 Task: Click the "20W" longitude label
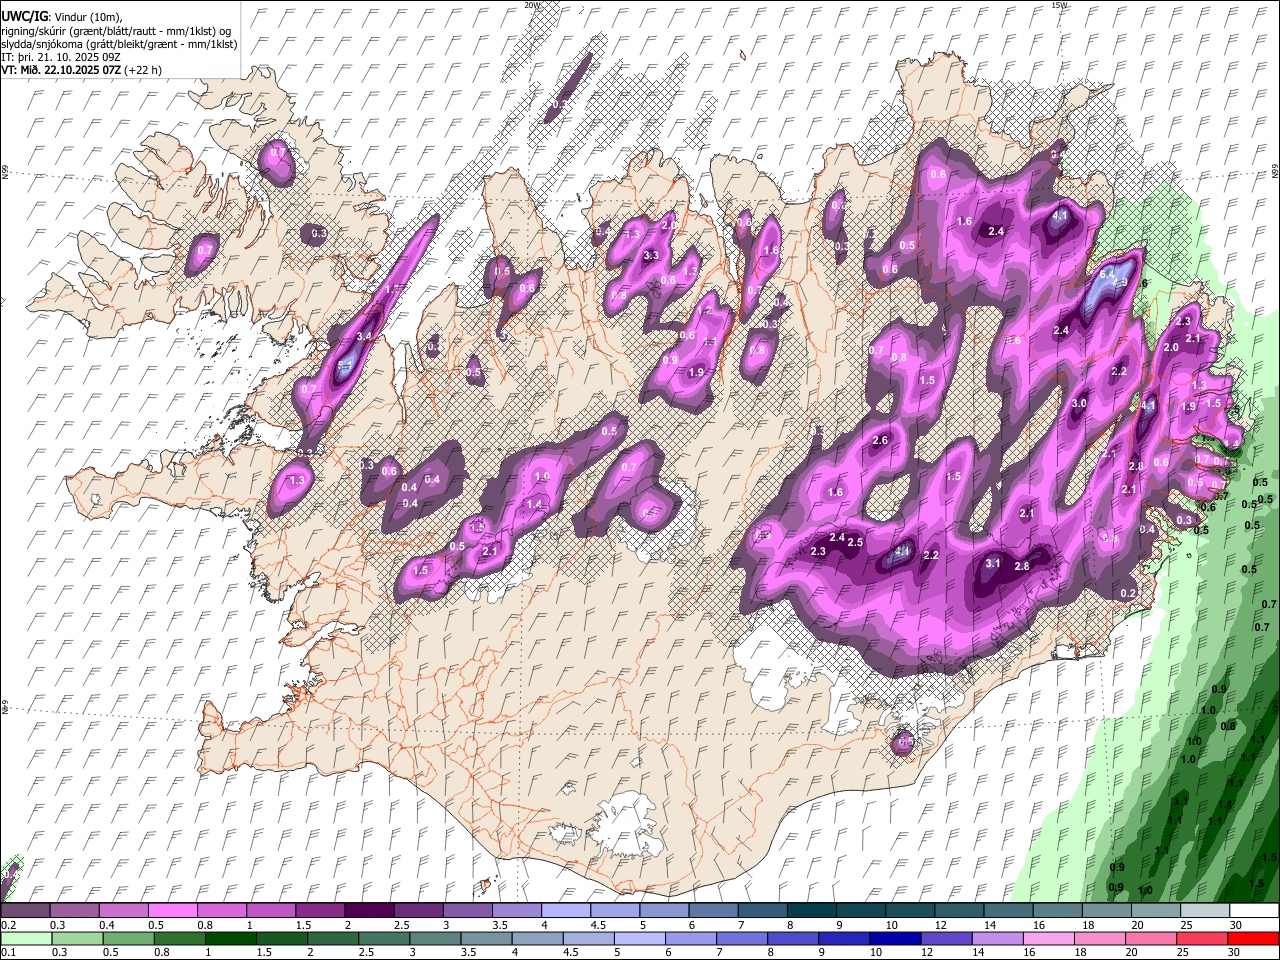point(532,5)
